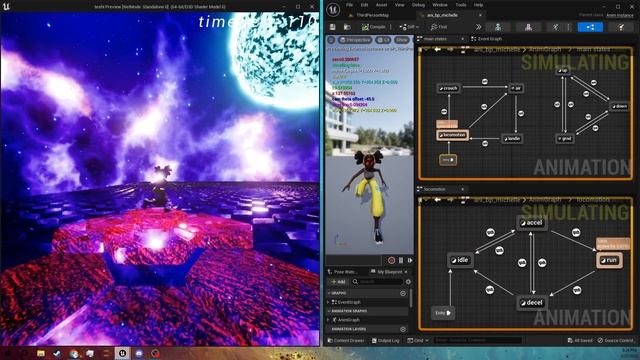Open the Anim Instance parent class link
Screen dimensions: 640x360
619,15
